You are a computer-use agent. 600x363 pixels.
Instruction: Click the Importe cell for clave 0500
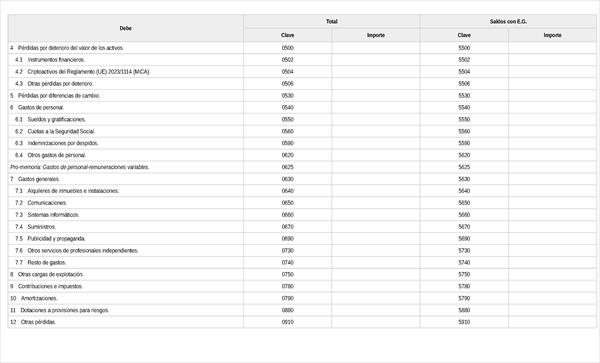click(376, 48)
